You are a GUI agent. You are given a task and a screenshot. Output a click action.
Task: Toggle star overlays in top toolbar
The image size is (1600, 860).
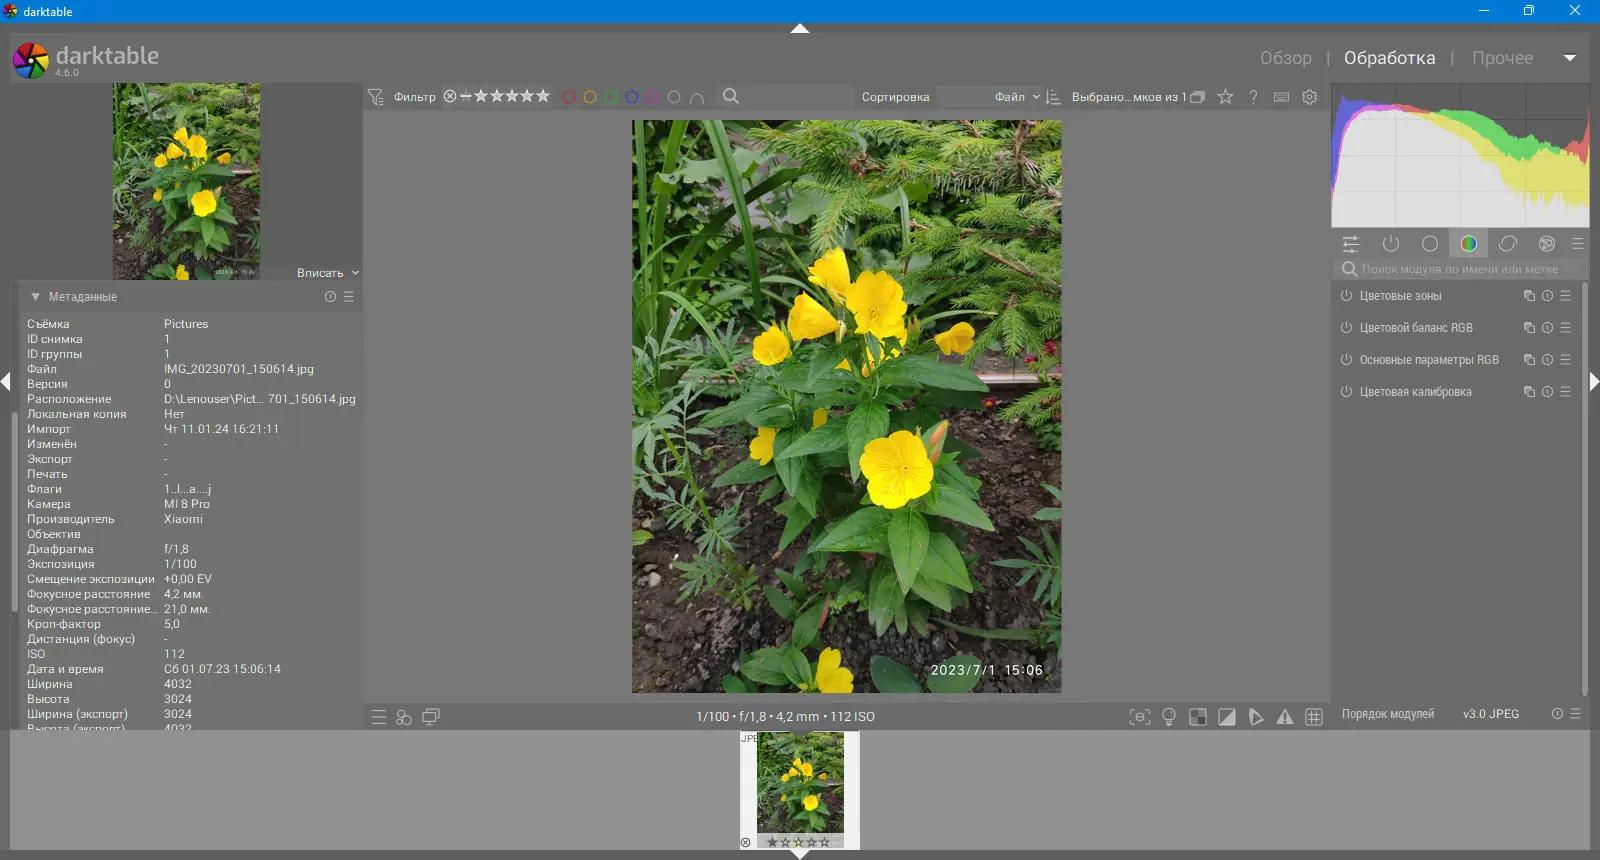[x=1225, y=97]
